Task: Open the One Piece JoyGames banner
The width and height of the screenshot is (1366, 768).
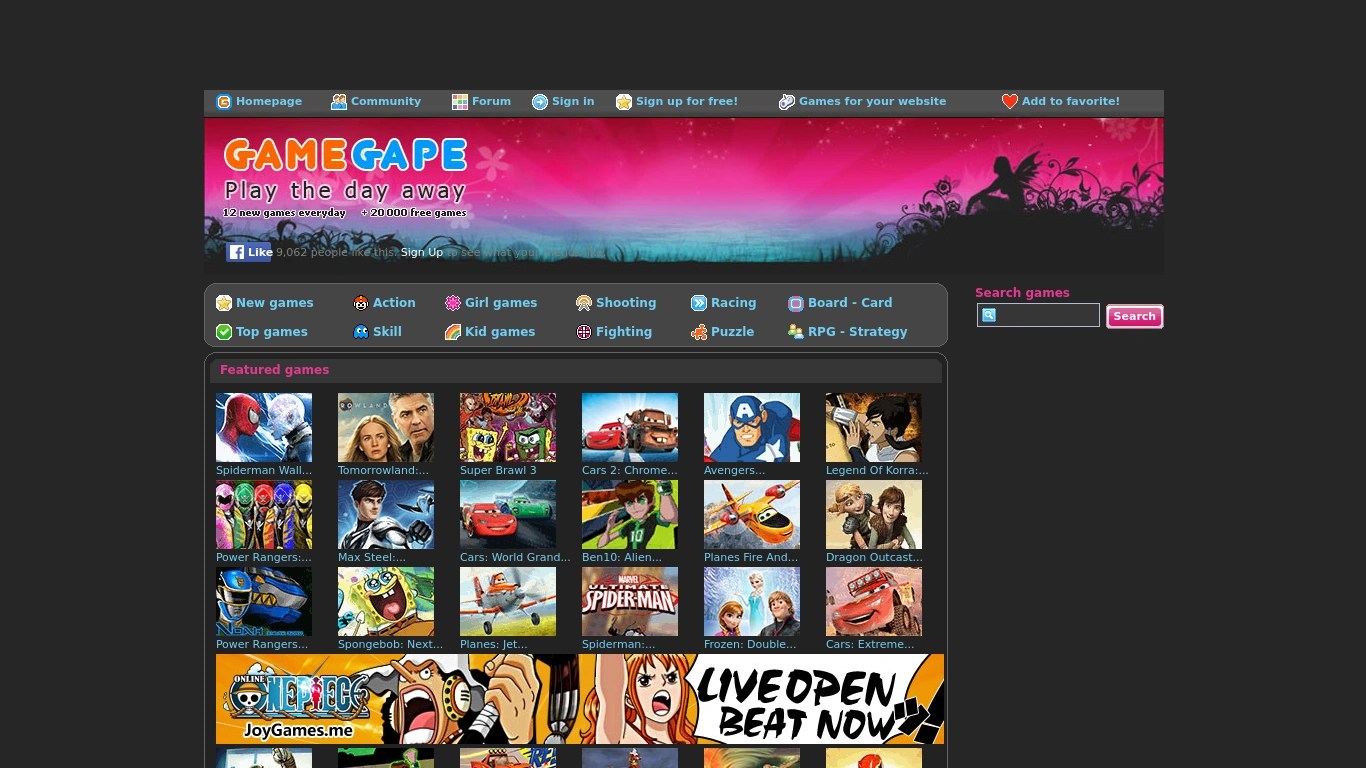Action: coord(580,699)
